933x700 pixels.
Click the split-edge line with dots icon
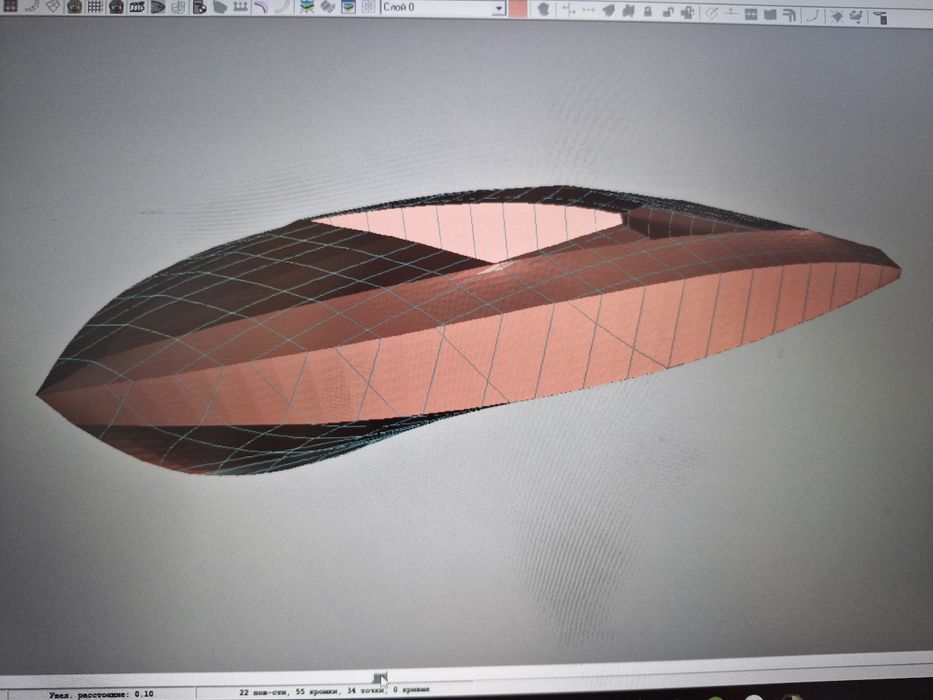pyautogui.click(x=731, y=13)
